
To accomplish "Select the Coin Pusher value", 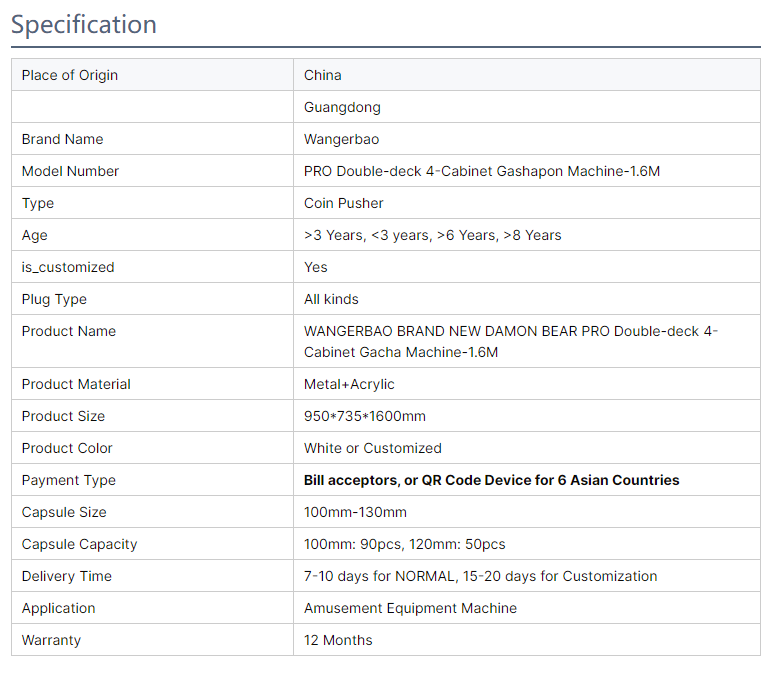I will (343, 203).
